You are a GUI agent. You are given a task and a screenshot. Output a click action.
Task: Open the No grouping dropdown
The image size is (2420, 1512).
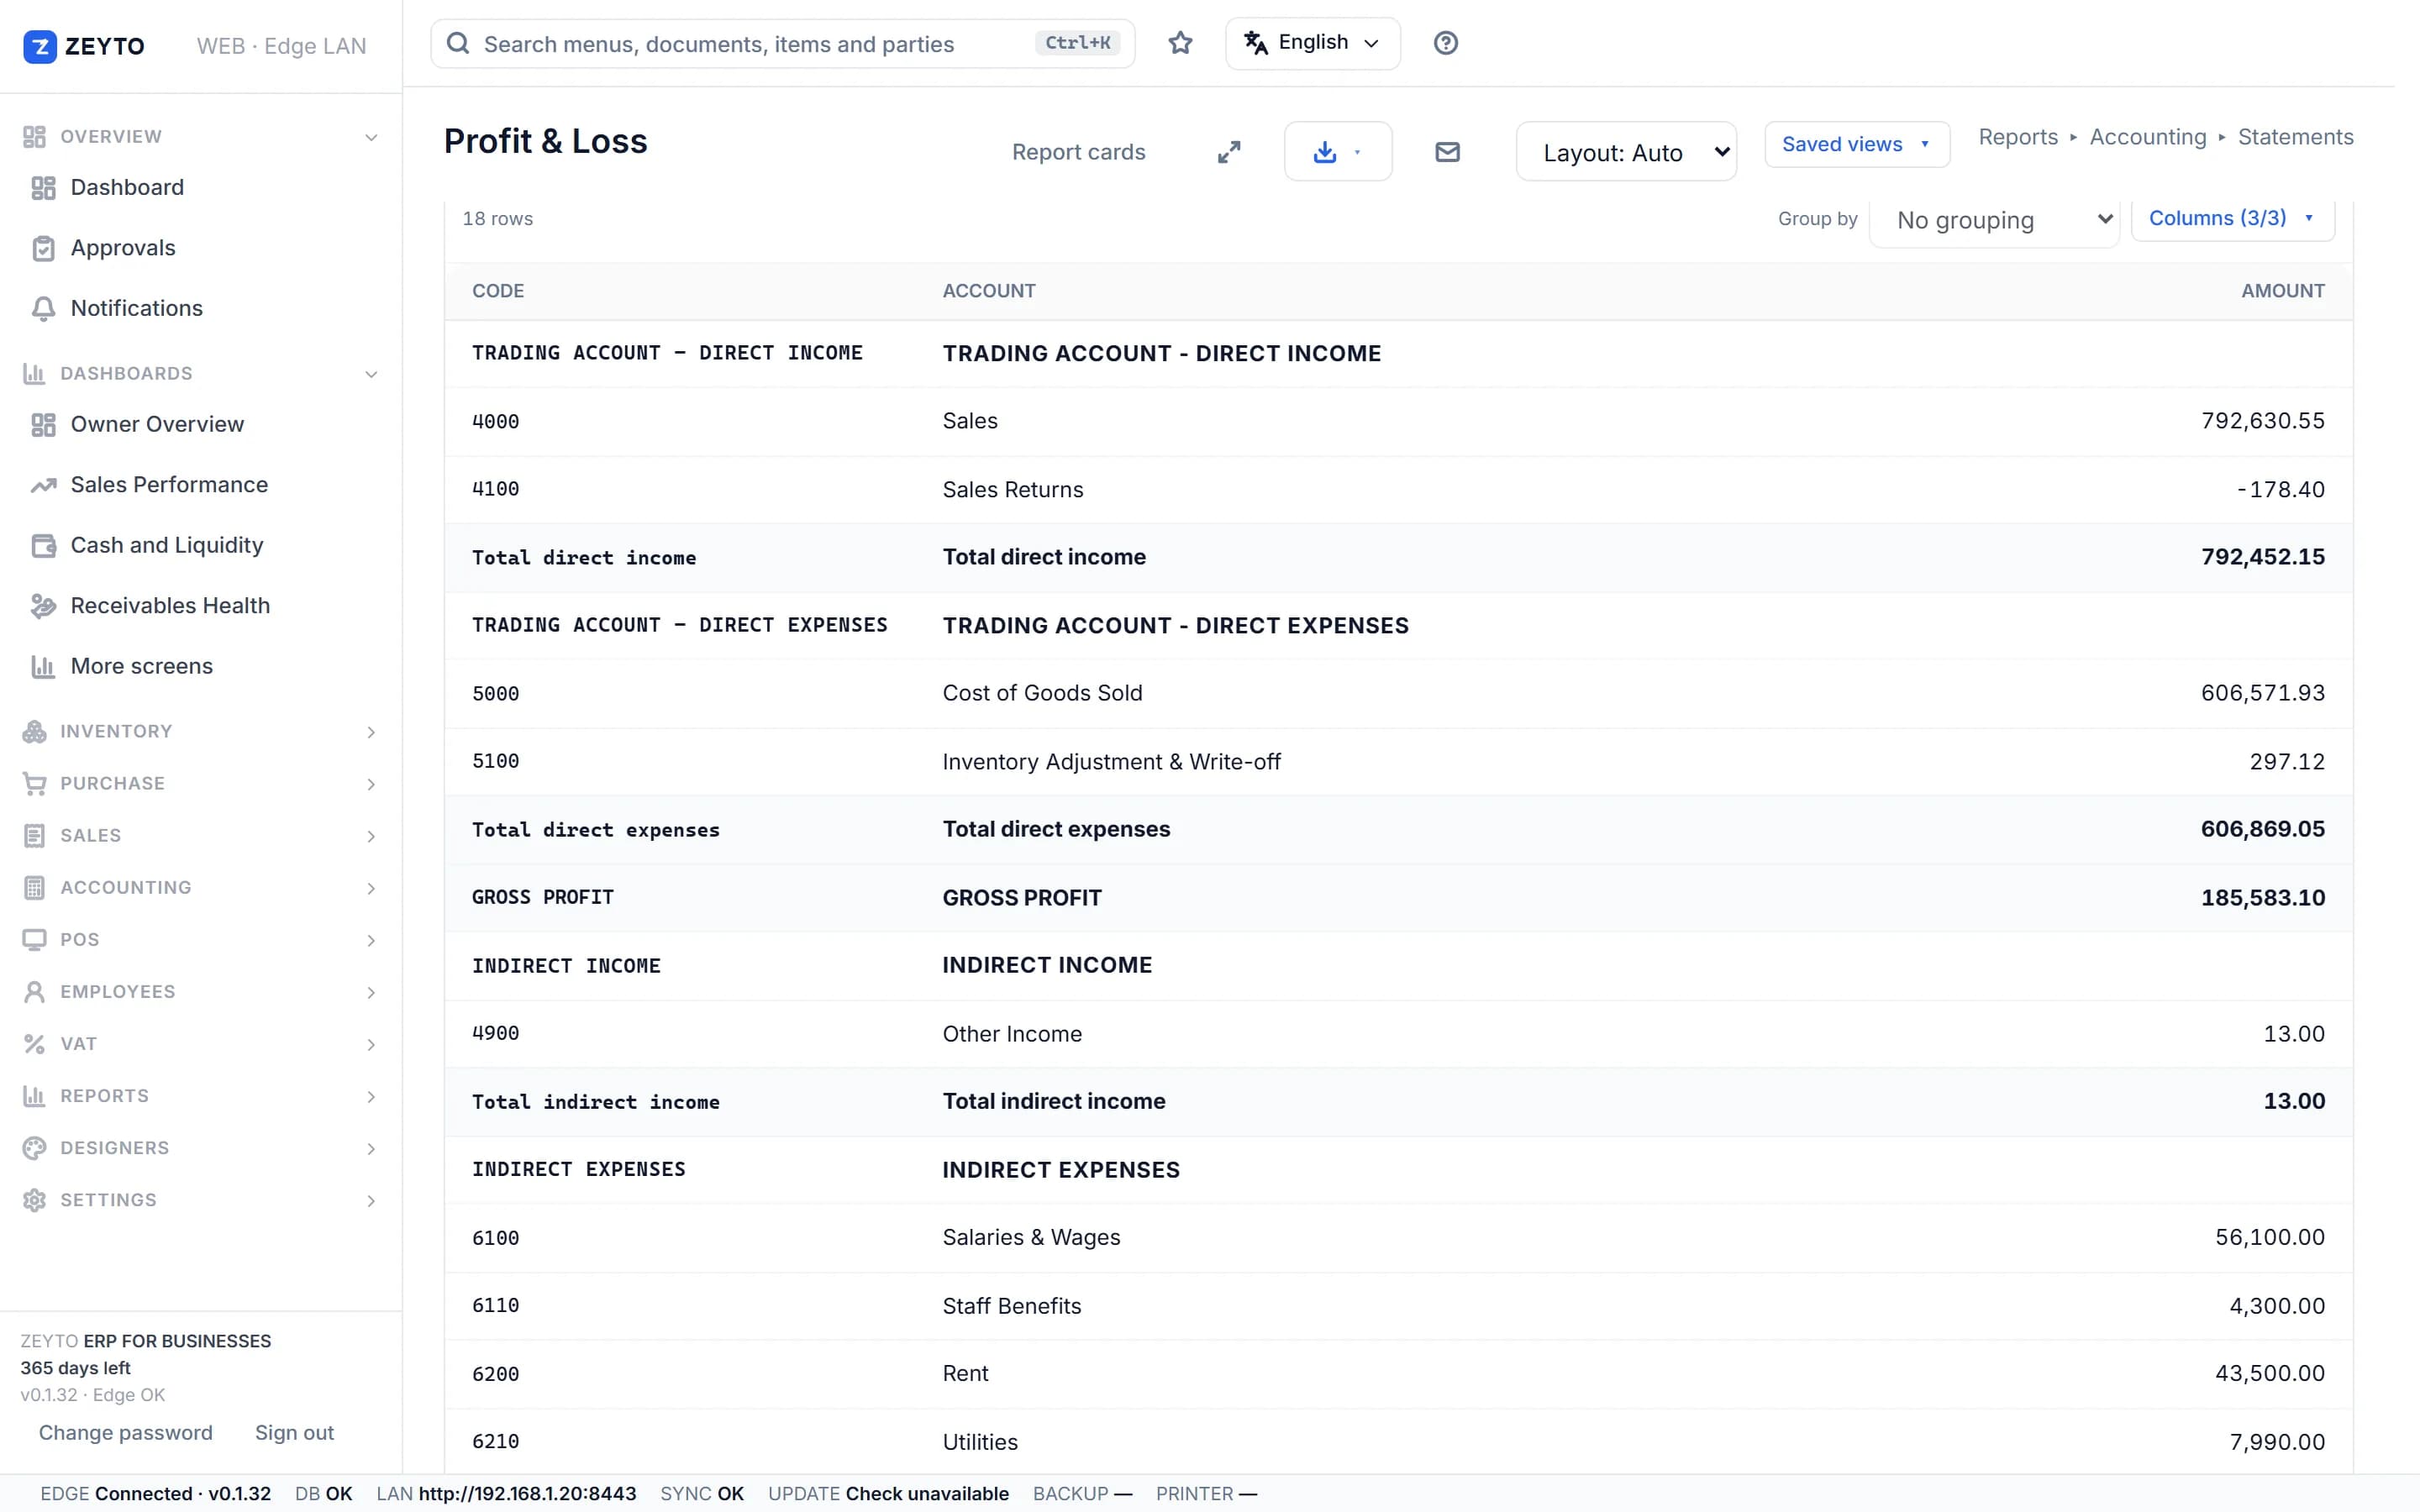pos(1994,220)
